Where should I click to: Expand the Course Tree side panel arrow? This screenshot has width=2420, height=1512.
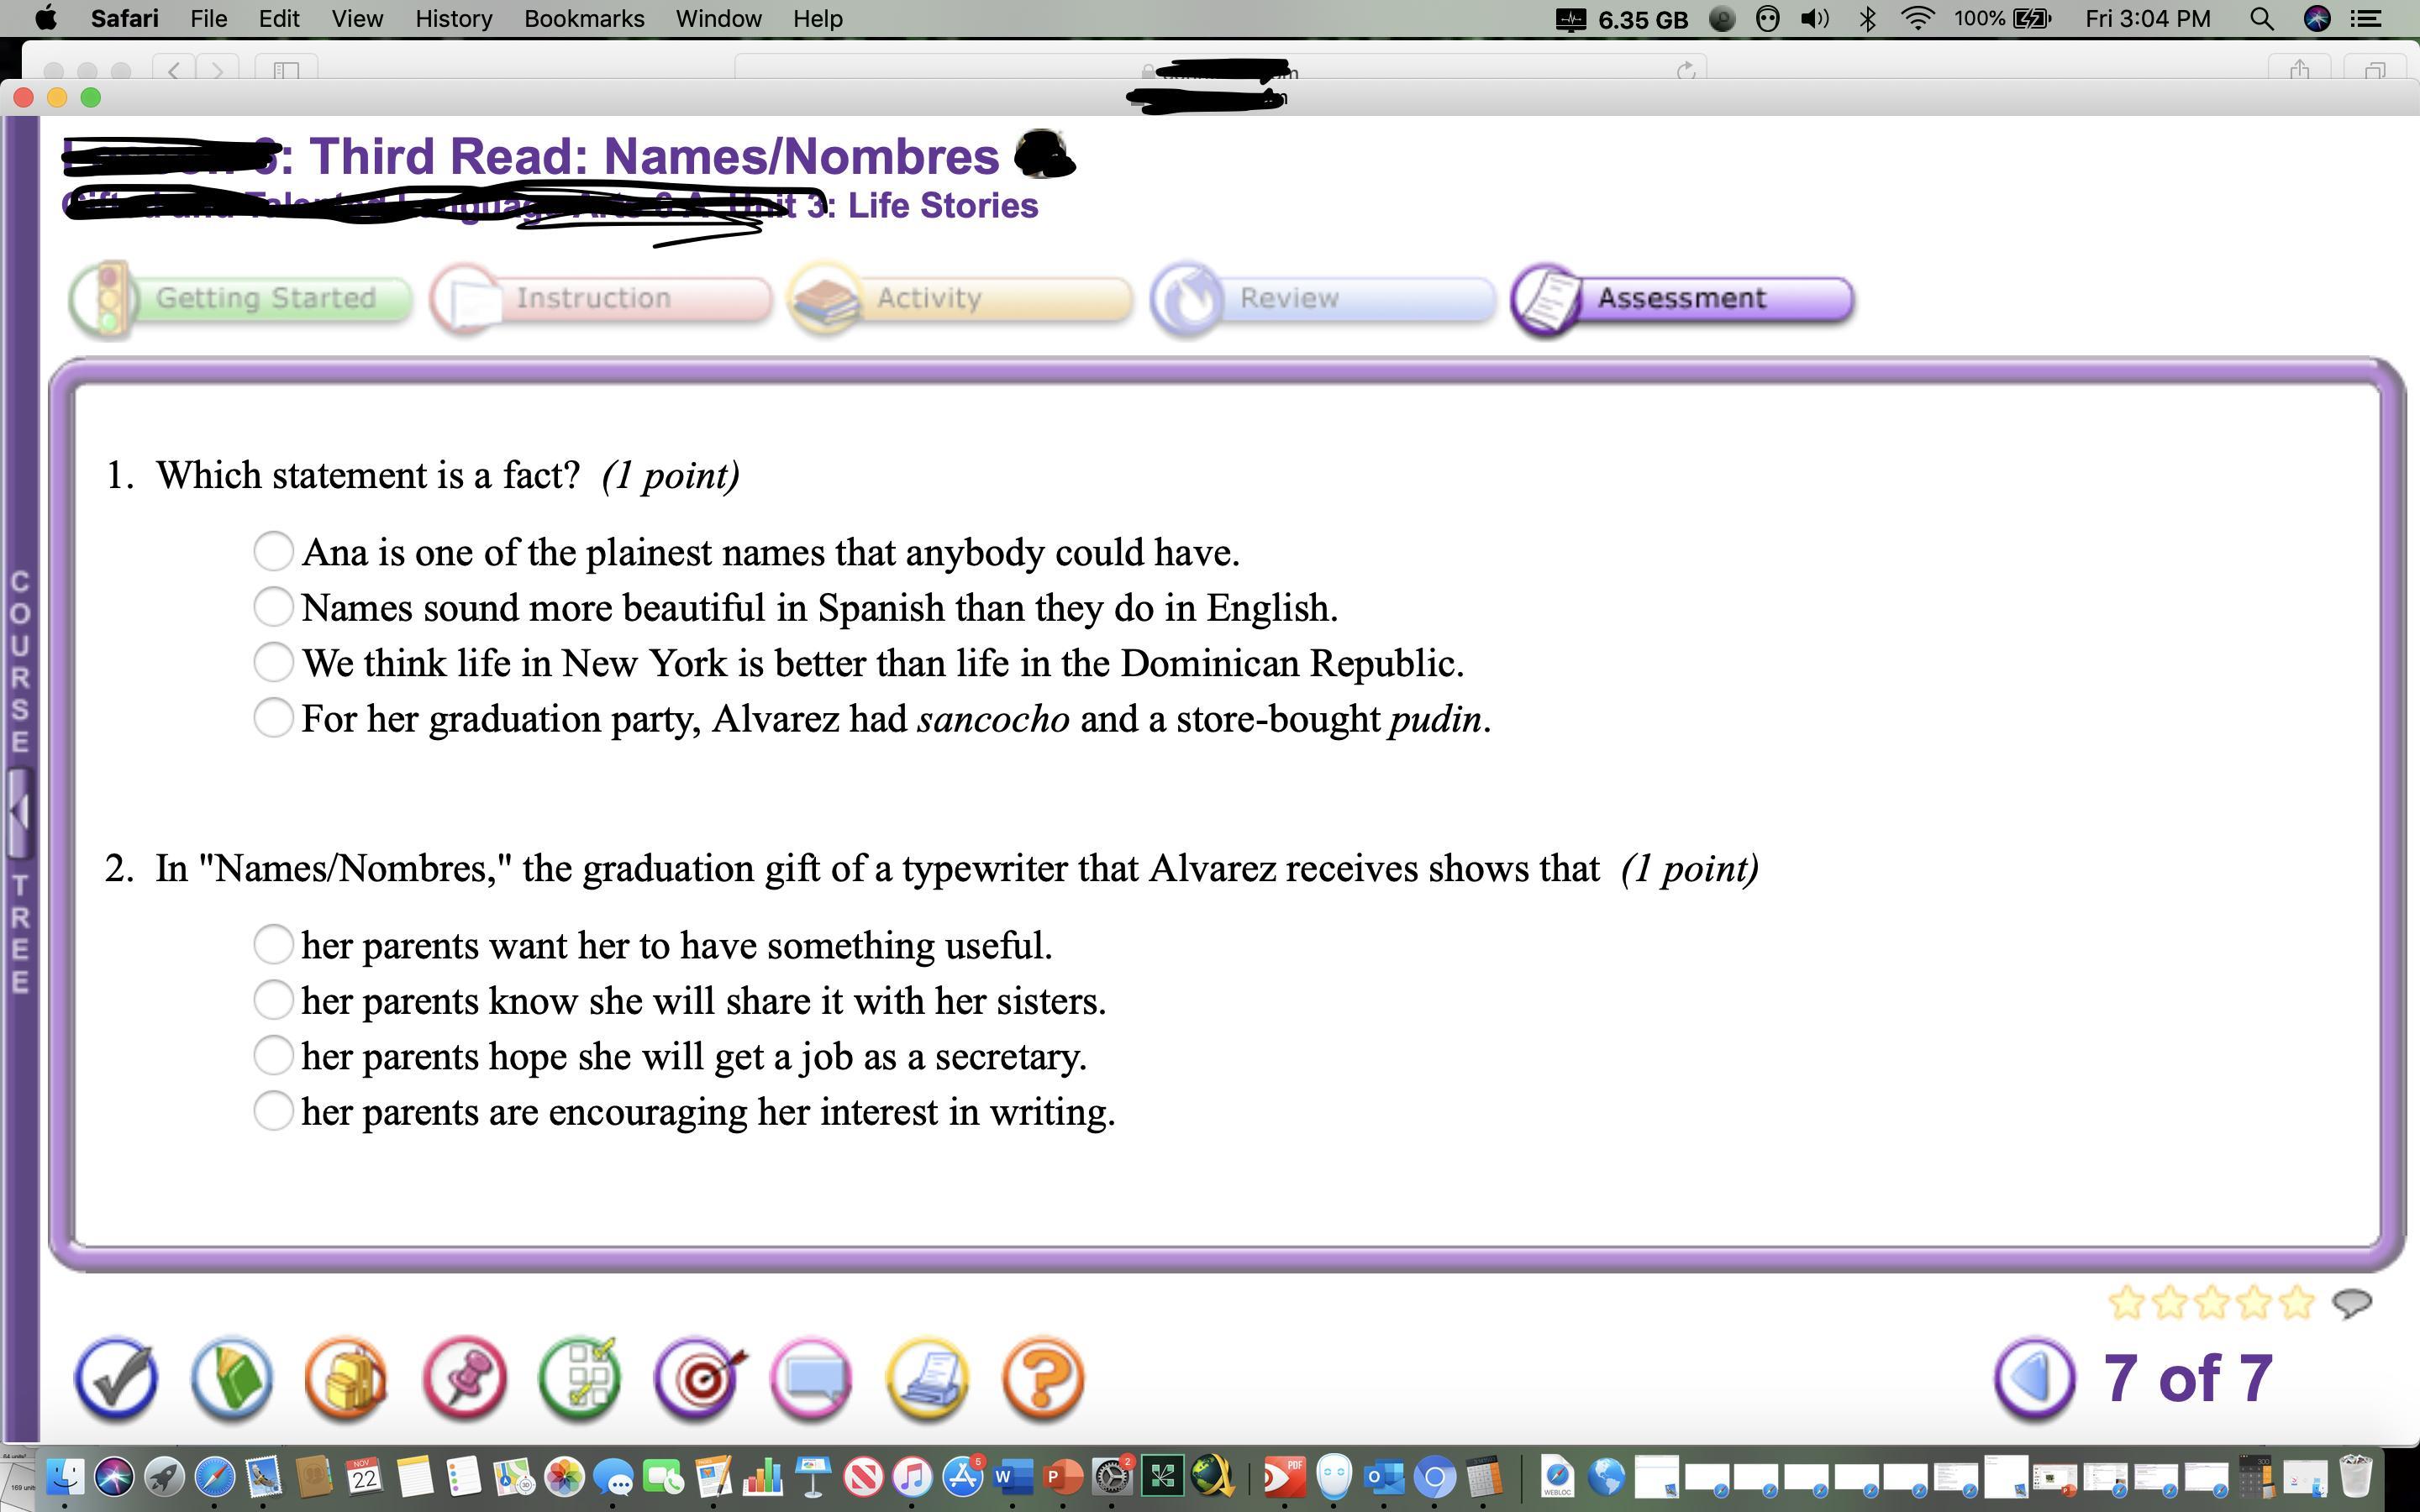[19, 812]
